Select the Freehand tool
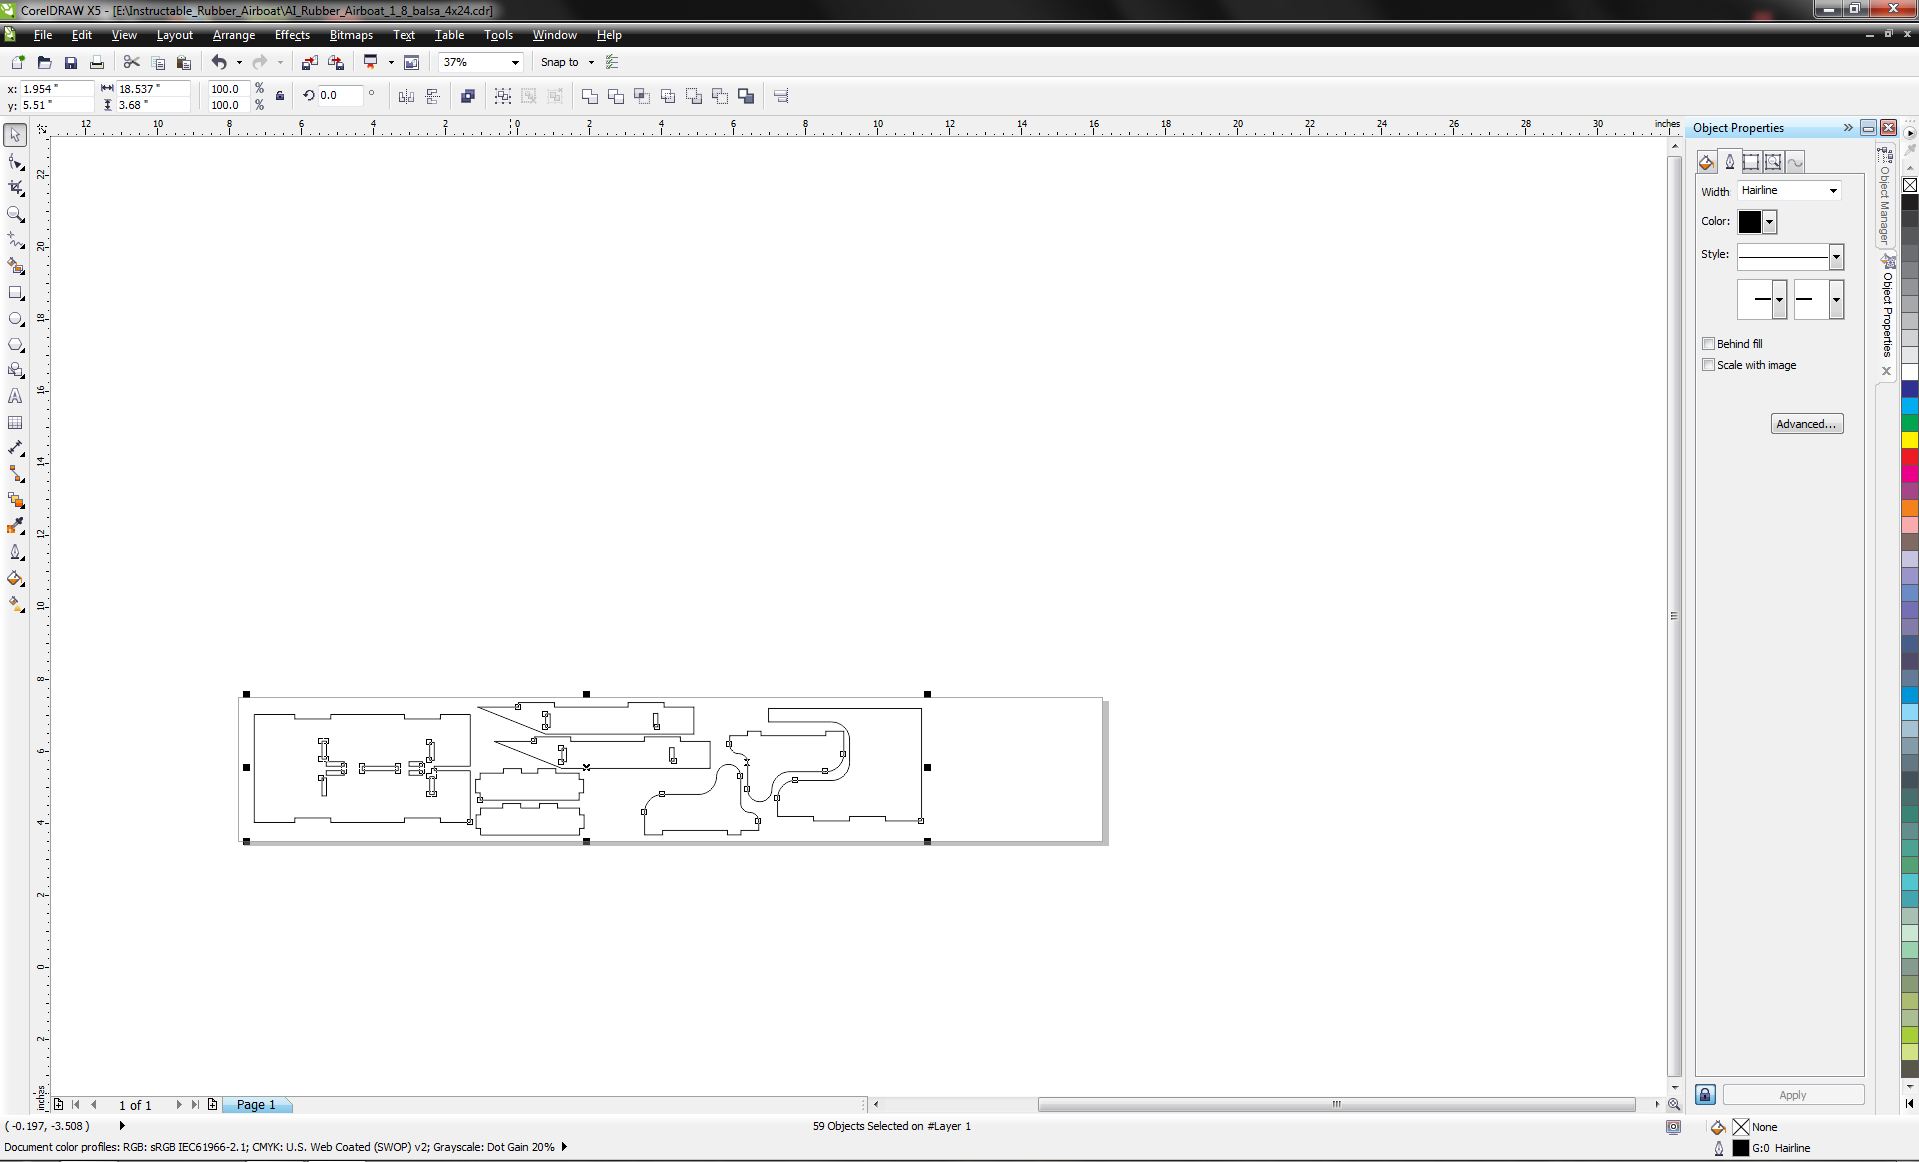 [x=16, y=240]
